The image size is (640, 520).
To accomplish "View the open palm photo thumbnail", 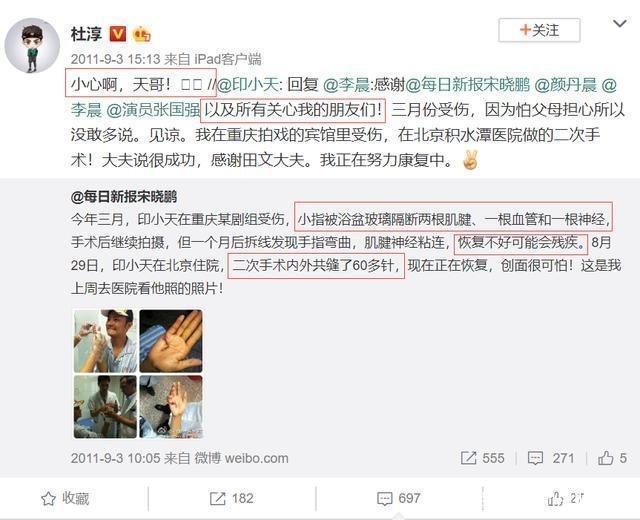I will pos(171,341).
